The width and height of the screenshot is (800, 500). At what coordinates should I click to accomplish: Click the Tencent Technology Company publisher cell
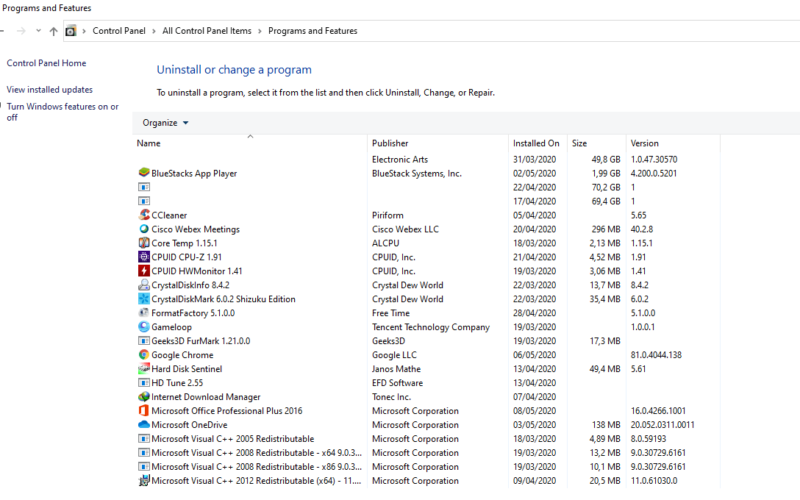click(x=431, y=327)
